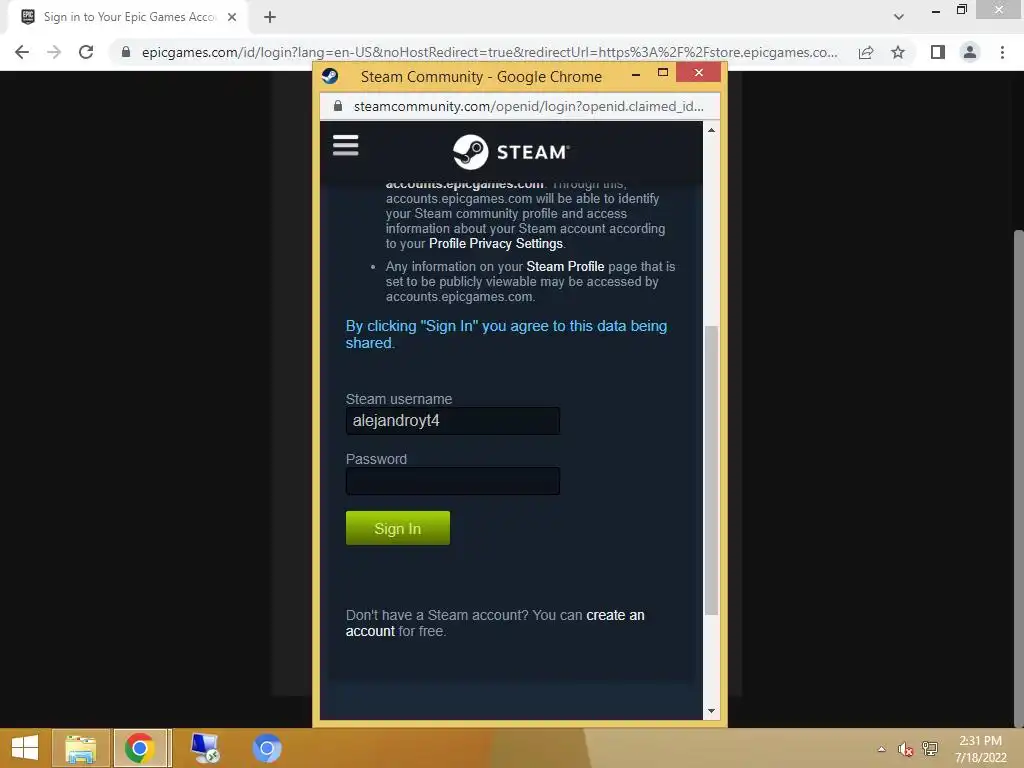Click the epicgames.com address bar
The image size is (1024, 768).
pos(489,52)
